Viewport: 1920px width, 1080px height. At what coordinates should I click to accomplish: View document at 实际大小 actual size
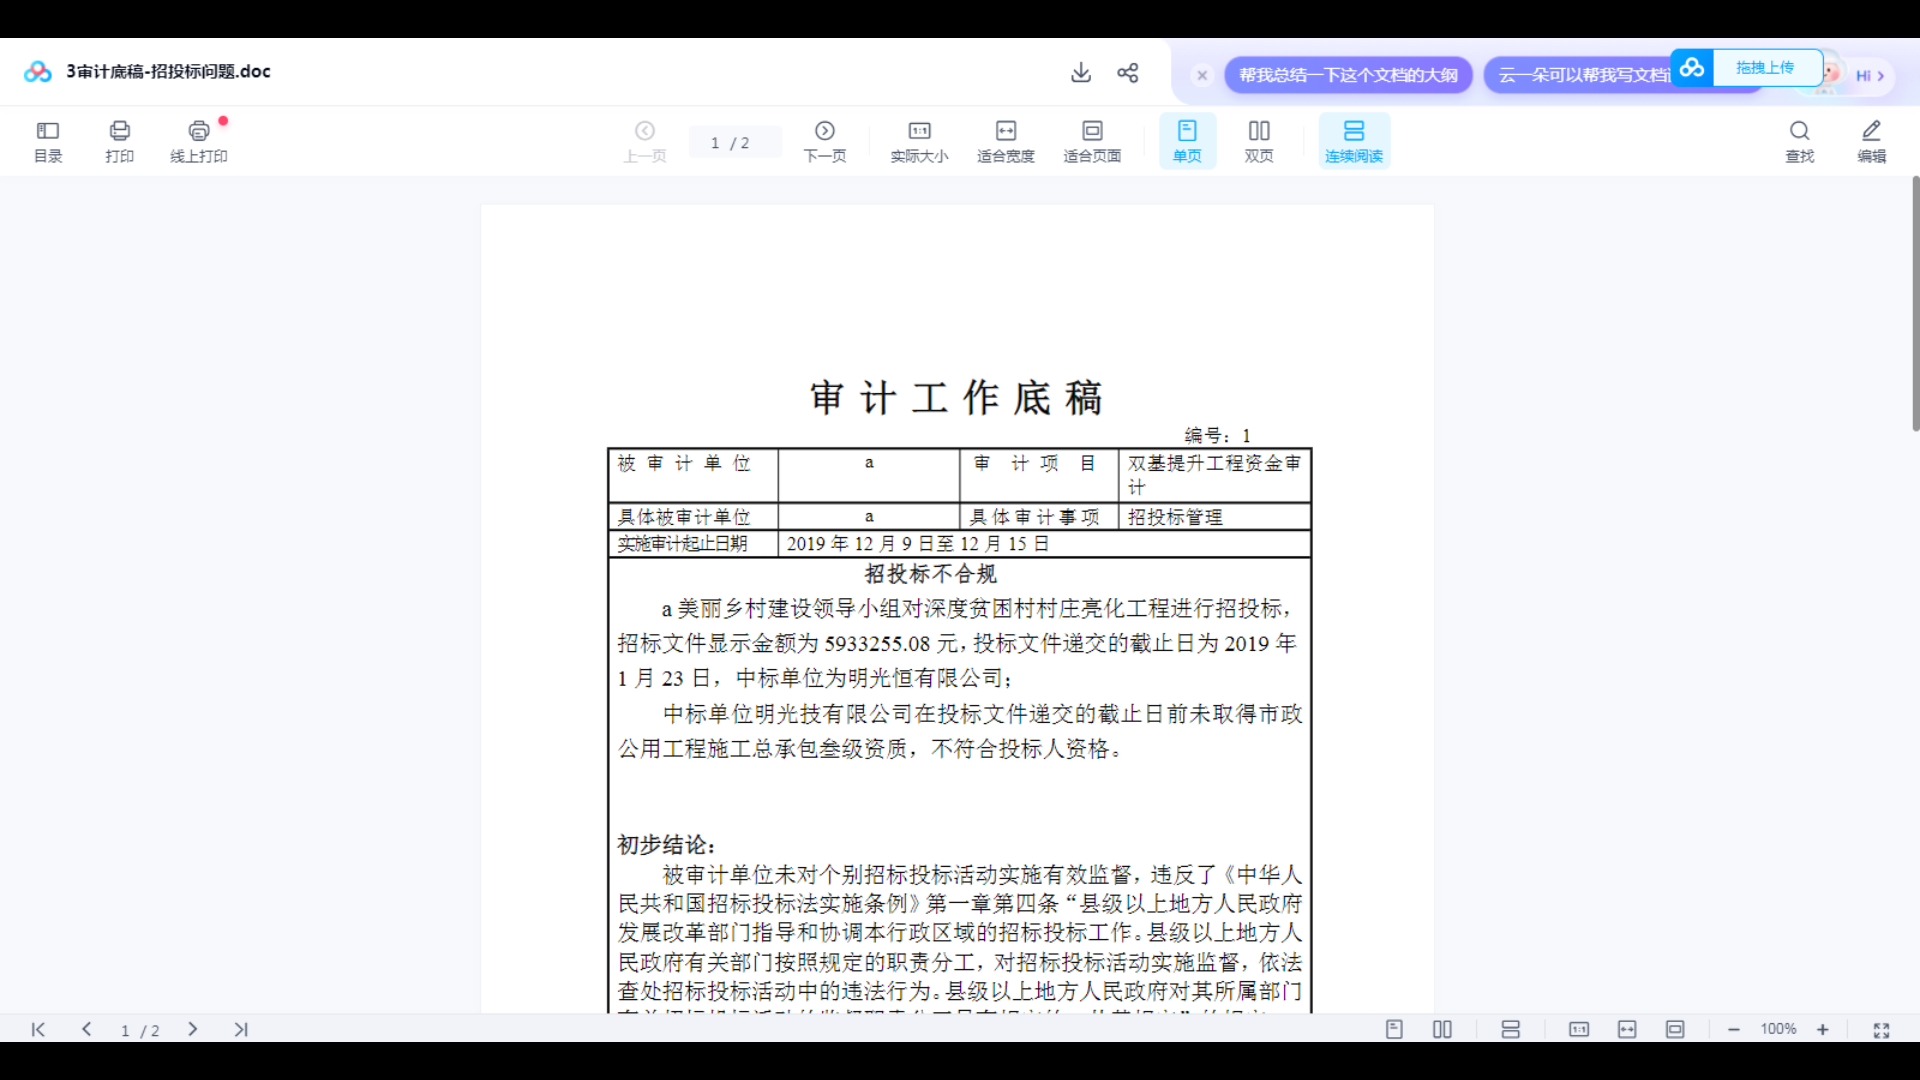918,140
